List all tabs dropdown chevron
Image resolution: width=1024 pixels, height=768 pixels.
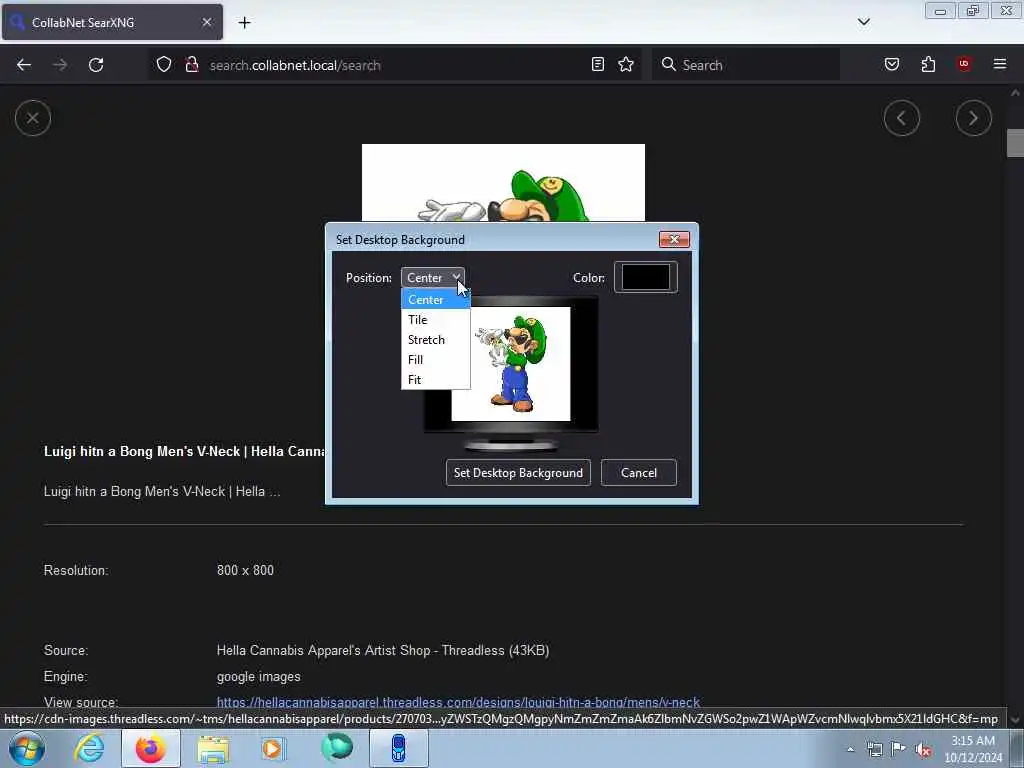coord(863,22)
